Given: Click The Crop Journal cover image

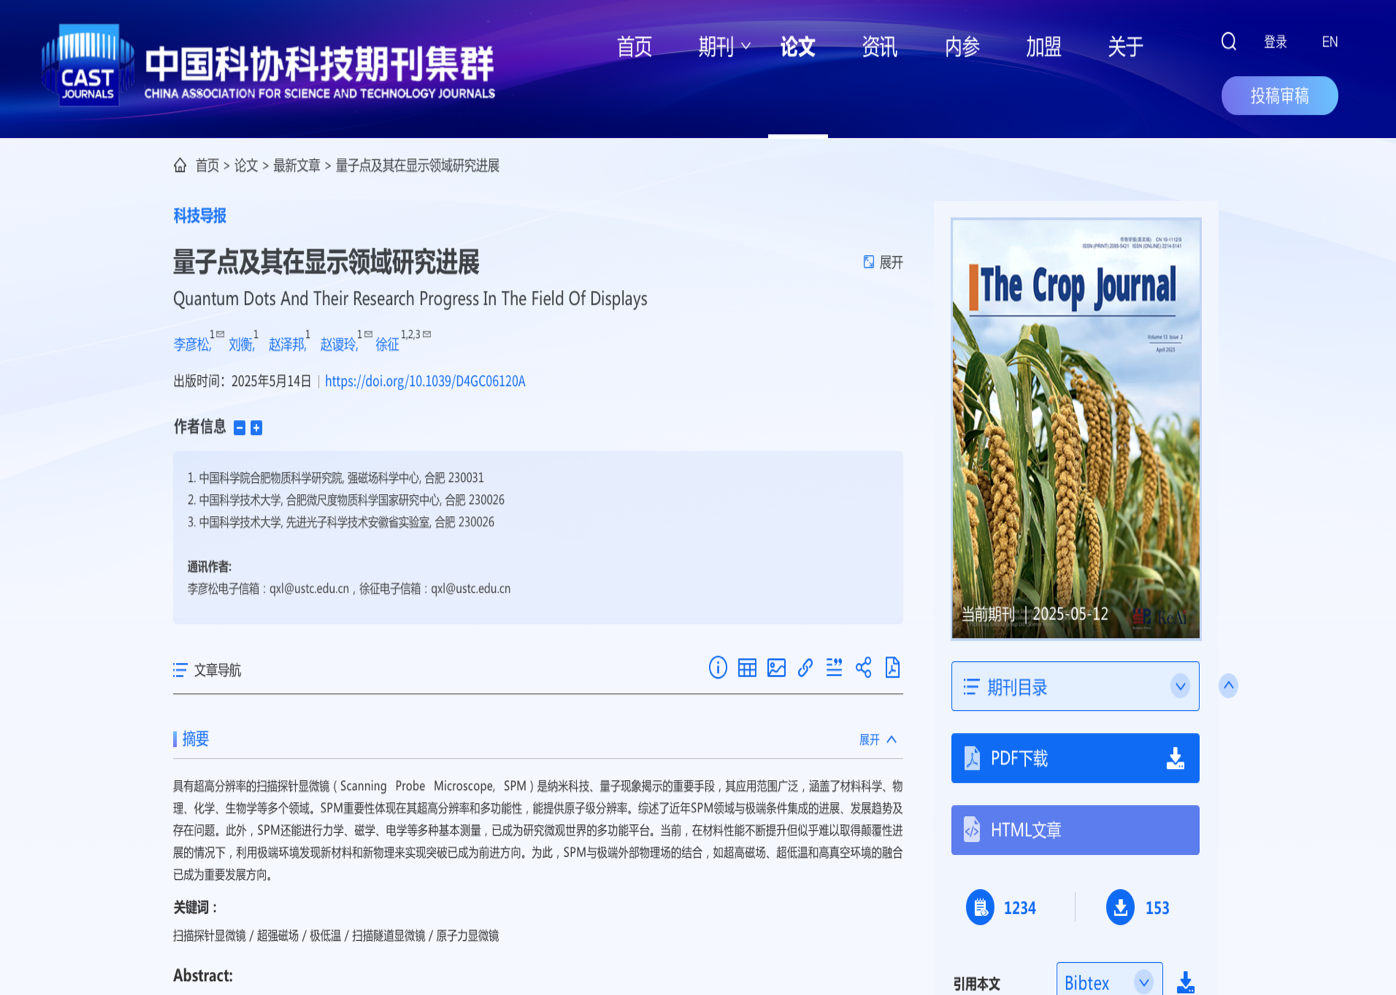Looking at the screenshot, I should coord(1076,429).
